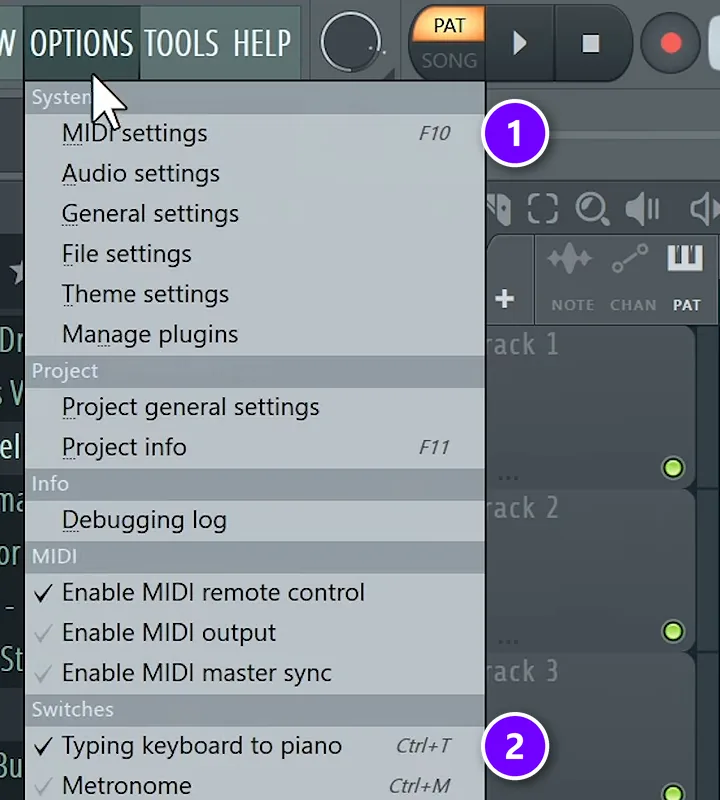Image resolution: width=720 pixels, height=800 pixels.
Task: Switch to PAT pattern mode
Action: point(449,26)
